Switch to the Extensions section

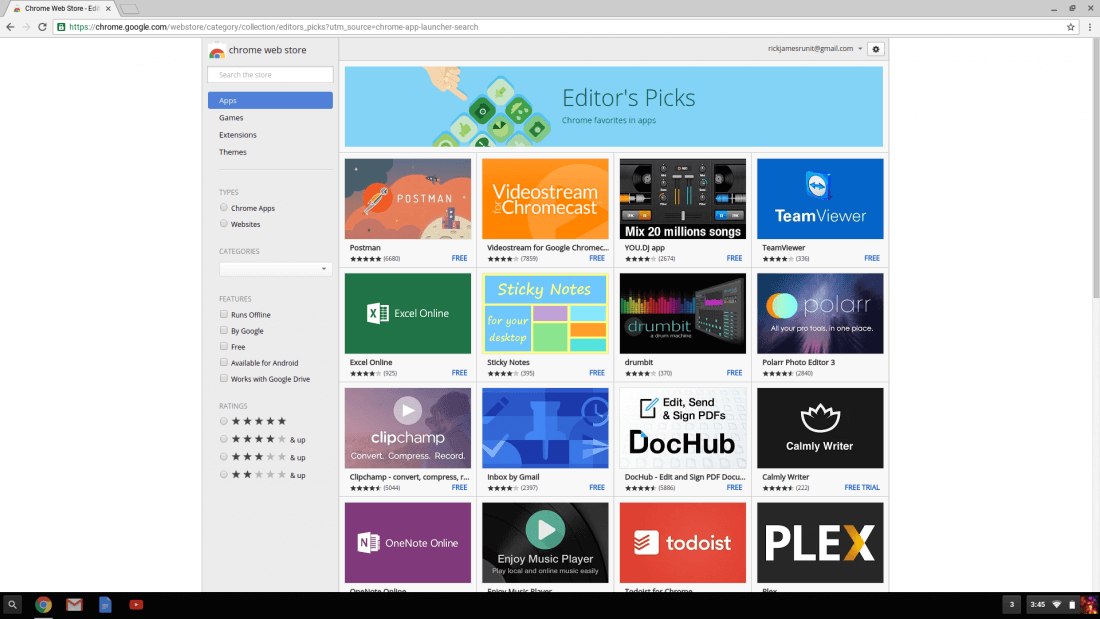click(x=238, y=135)
